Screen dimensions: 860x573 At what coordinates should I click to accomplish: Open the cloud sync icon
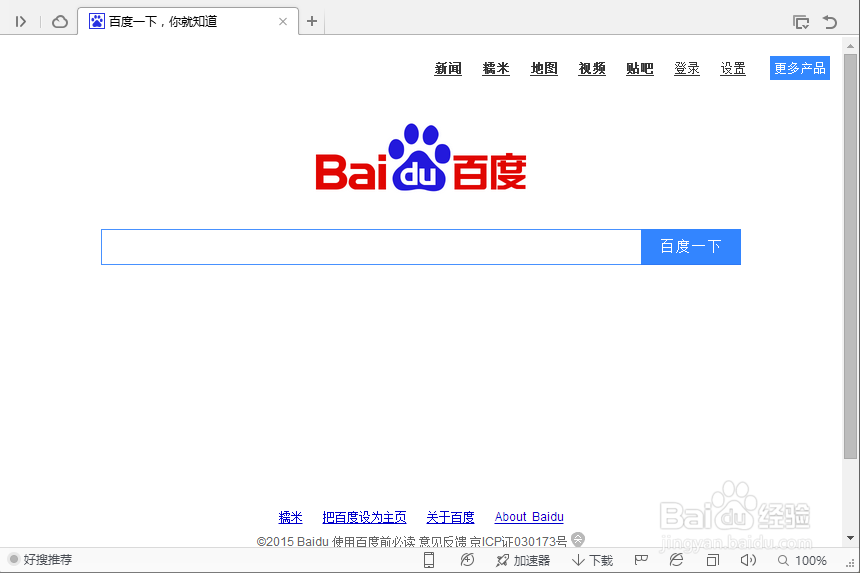tap(60, 22)
